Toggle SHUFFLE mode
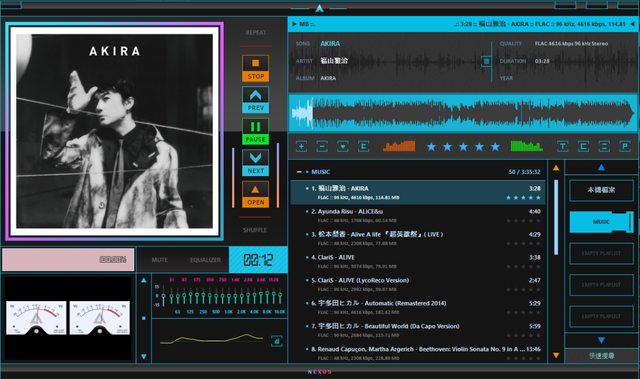The width and height of the screenshot is (640, 379). click(x=255, y=230)
